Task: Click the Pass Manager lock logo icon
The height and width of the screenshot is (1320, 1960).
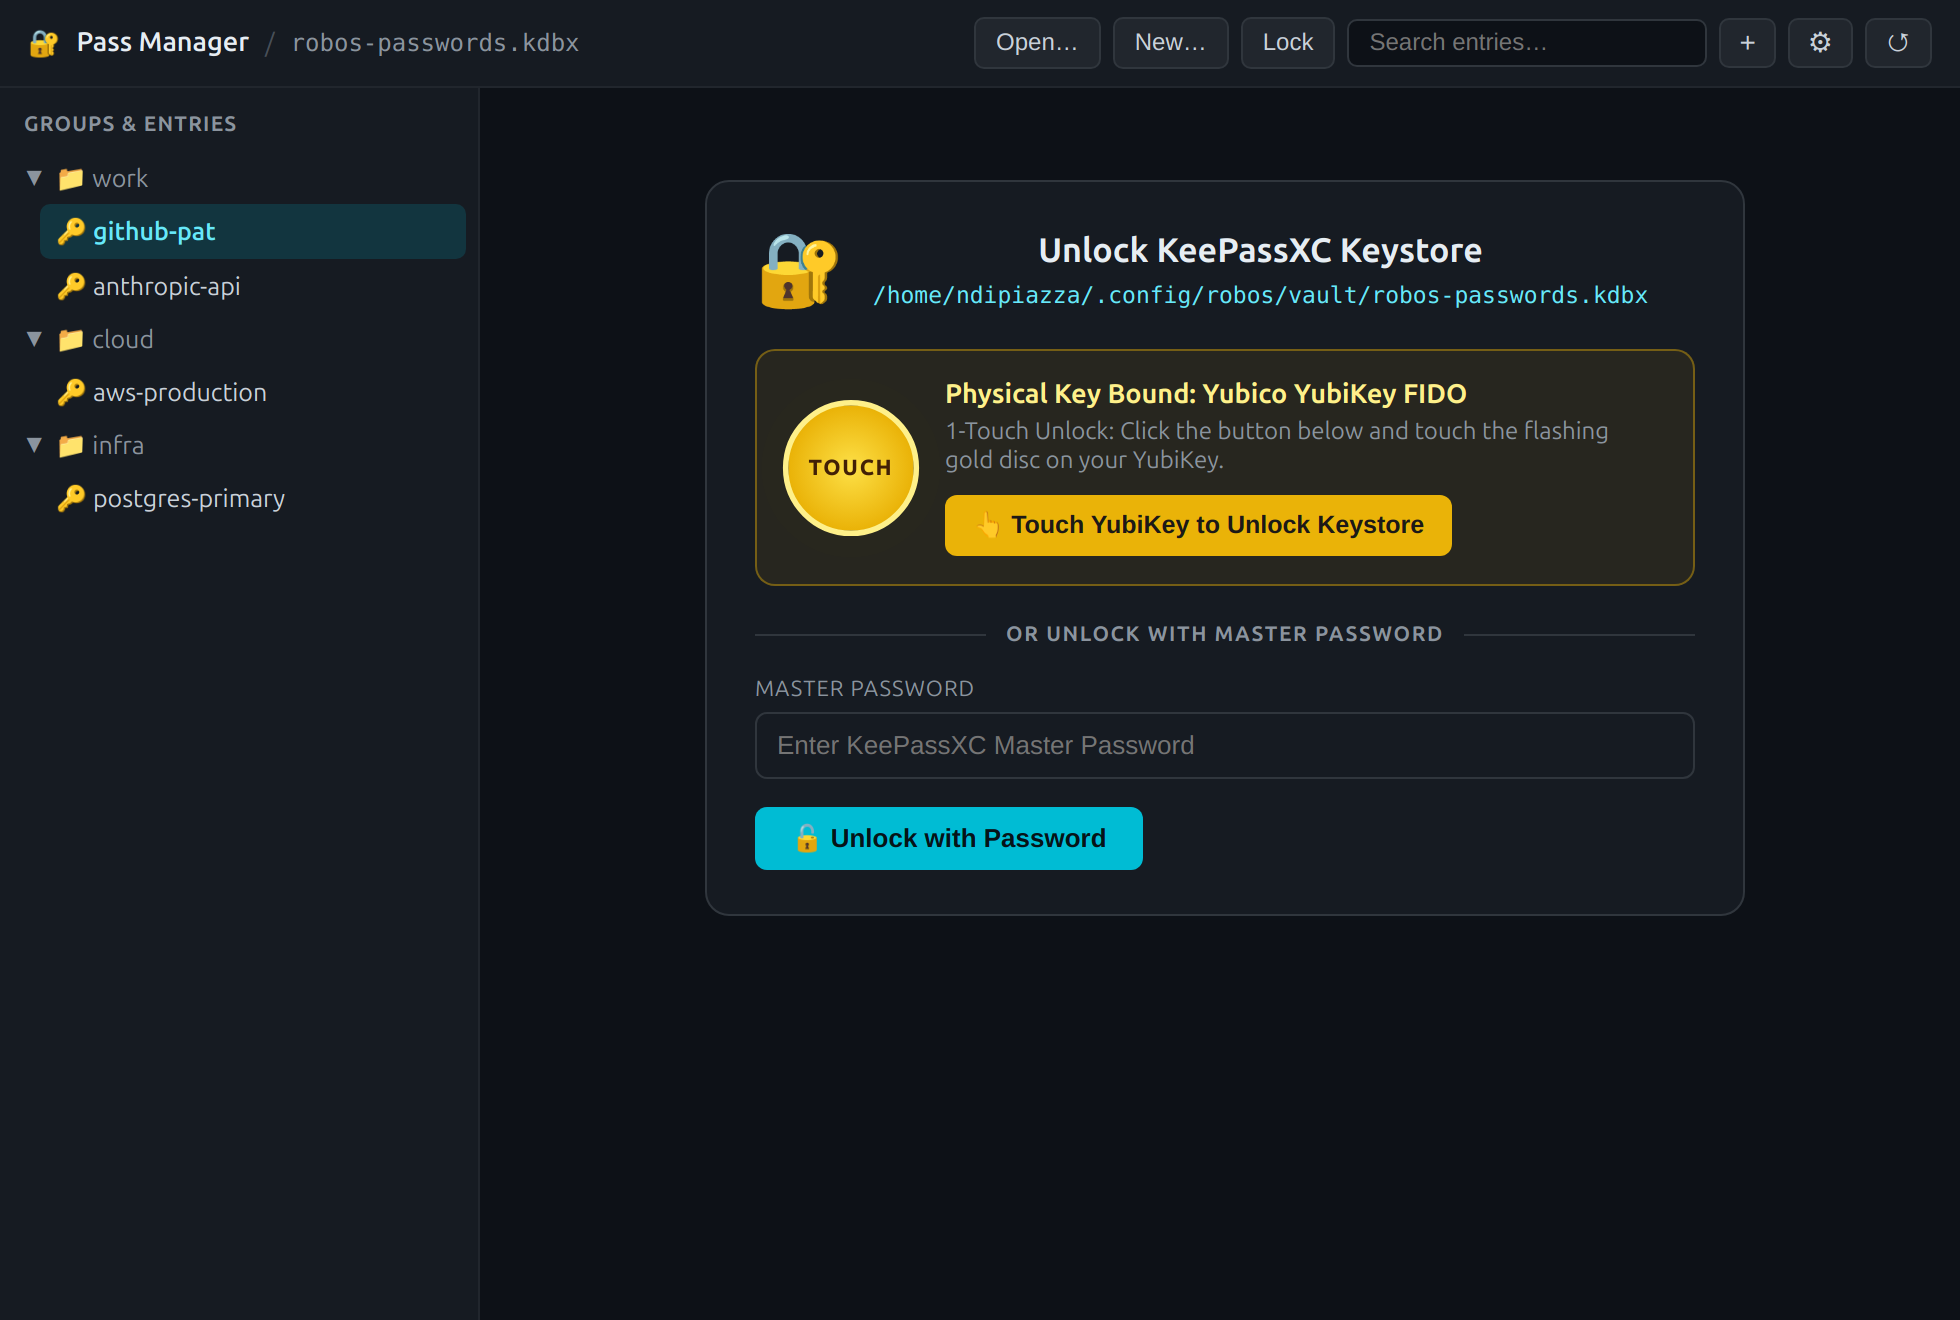Action: pos(44,43)
